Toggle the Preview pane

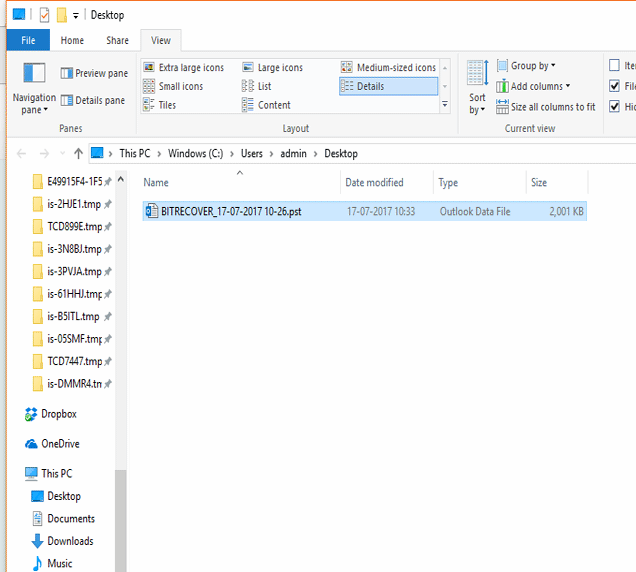[x=95, y=73]
